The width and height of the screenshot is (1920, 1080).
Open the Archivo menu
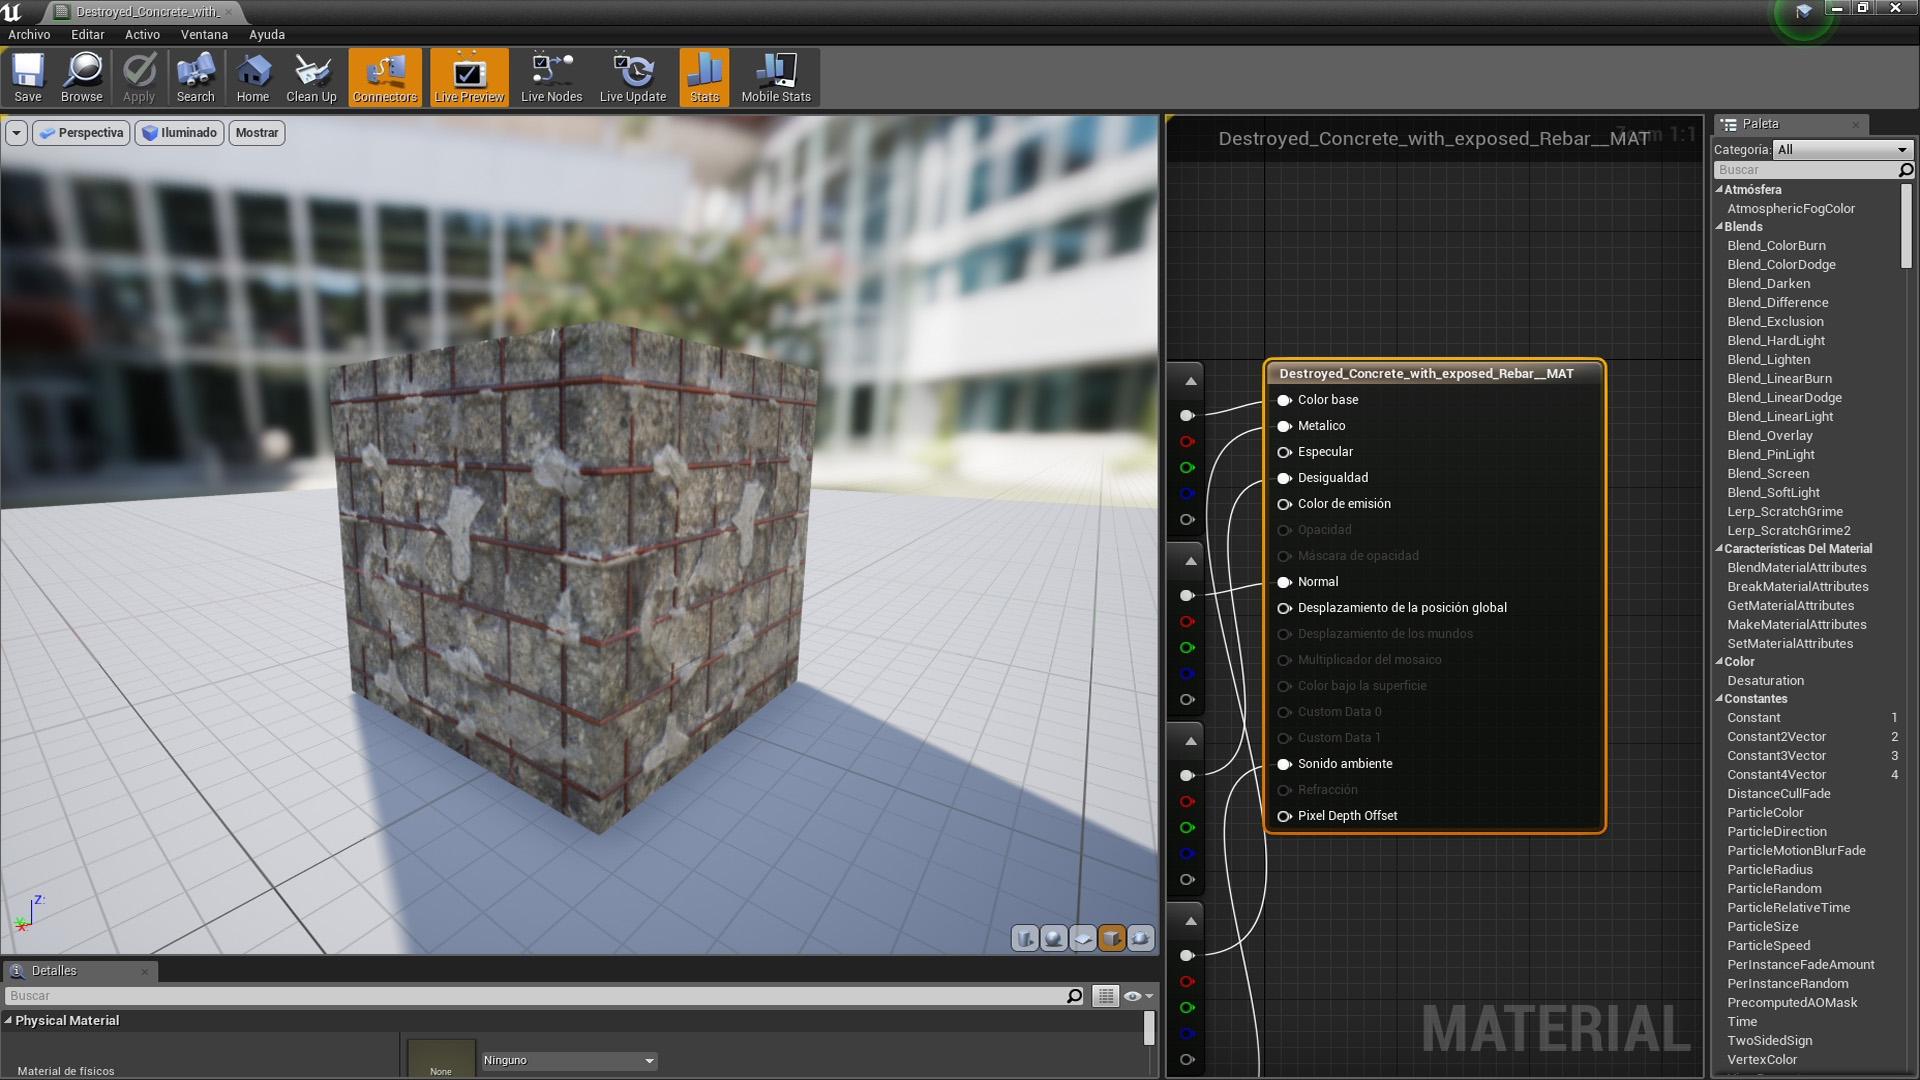29,34
